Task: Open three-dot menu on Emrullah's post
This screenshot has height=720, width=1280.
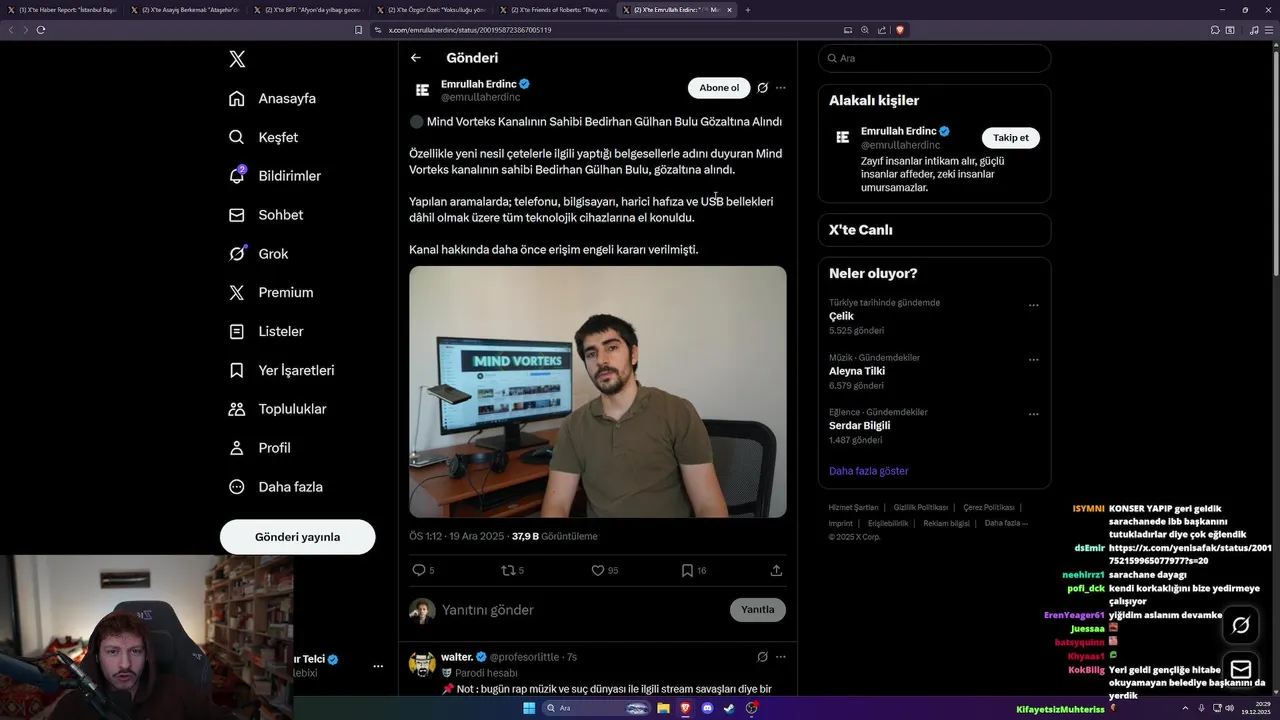Action: pyautogui.click(x=781, y=88)
